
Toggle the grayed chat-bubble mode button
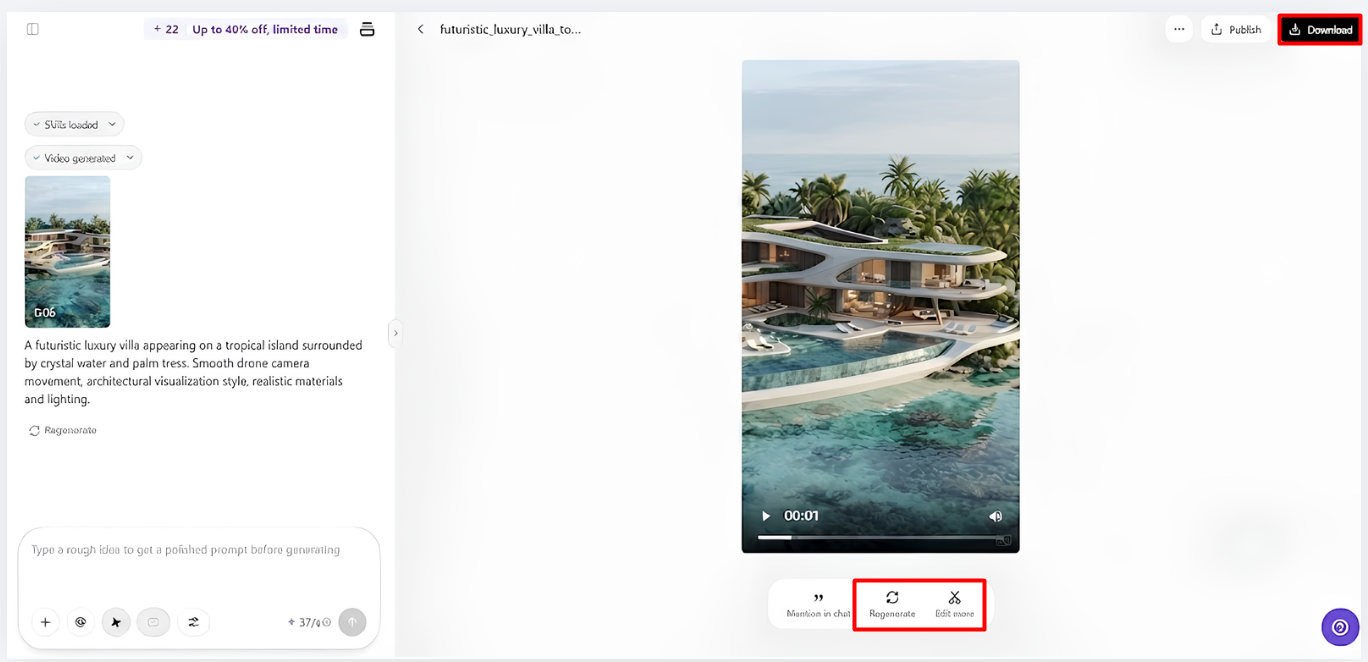point(153,622)
